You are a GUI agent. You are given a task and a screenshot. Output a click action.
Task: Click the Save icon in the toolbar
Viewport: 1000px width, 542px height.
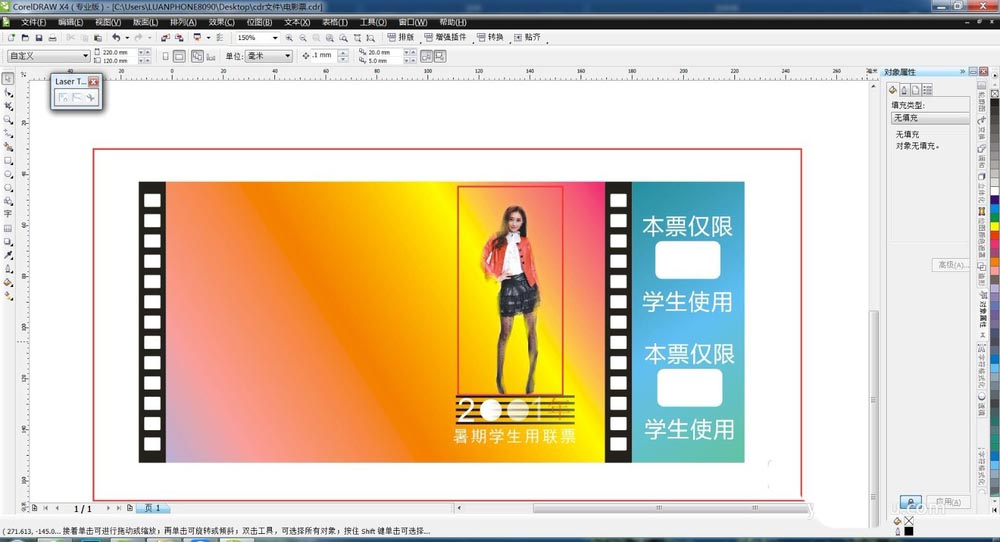tap(38, 38)
